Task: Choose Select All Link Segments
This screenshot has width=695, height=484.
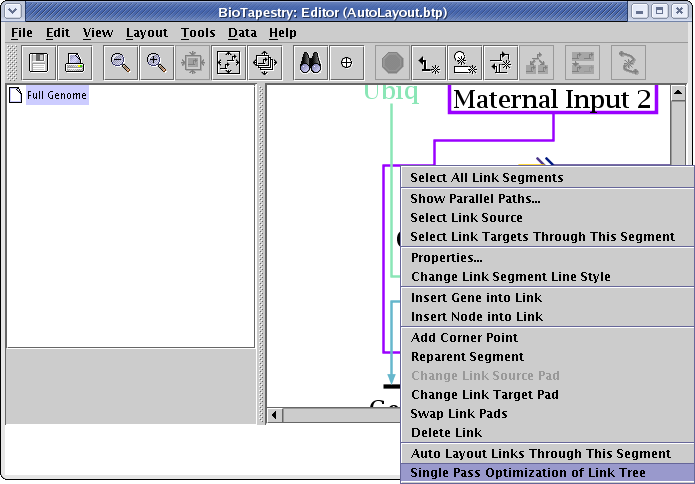Action: pyautogui.click(x=486, y=178)
